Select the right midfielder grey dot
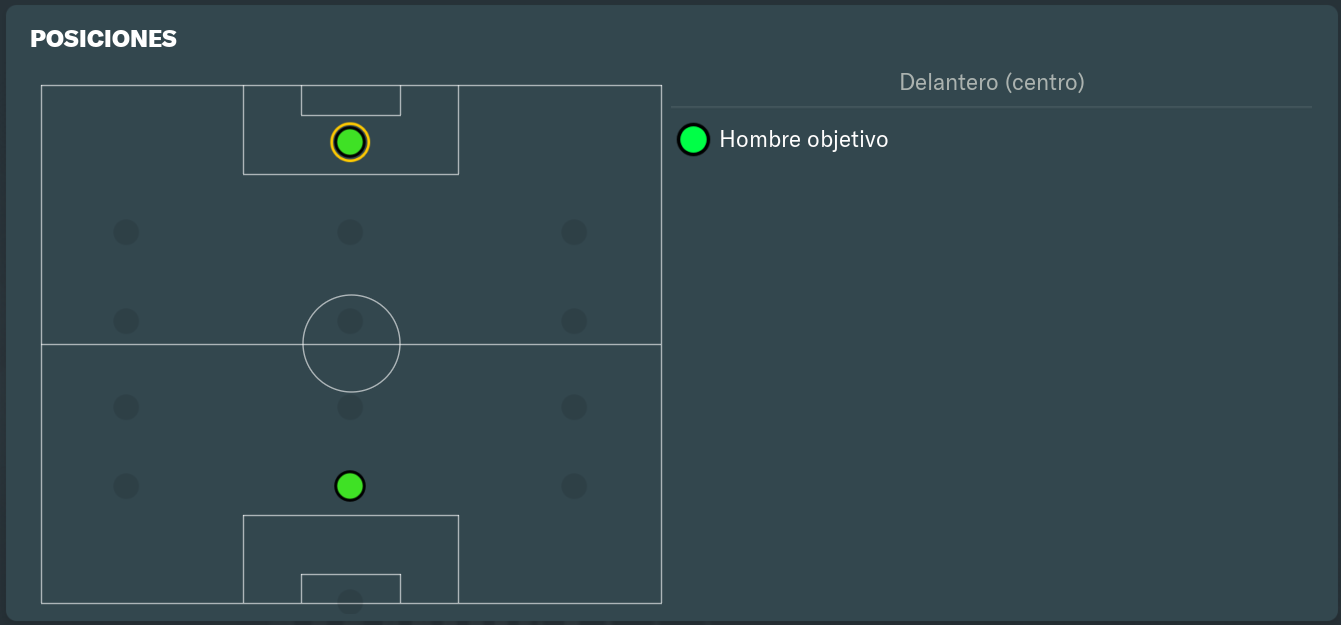 (574, 321)
